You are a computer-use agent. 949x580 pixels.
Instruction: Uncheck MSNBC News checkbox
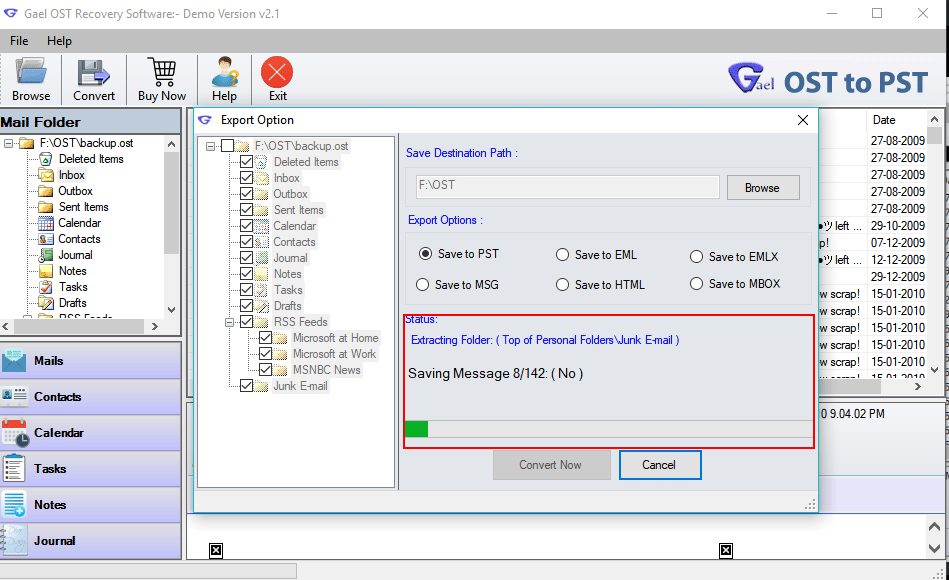pyautogui.click(x=265, y=369)
